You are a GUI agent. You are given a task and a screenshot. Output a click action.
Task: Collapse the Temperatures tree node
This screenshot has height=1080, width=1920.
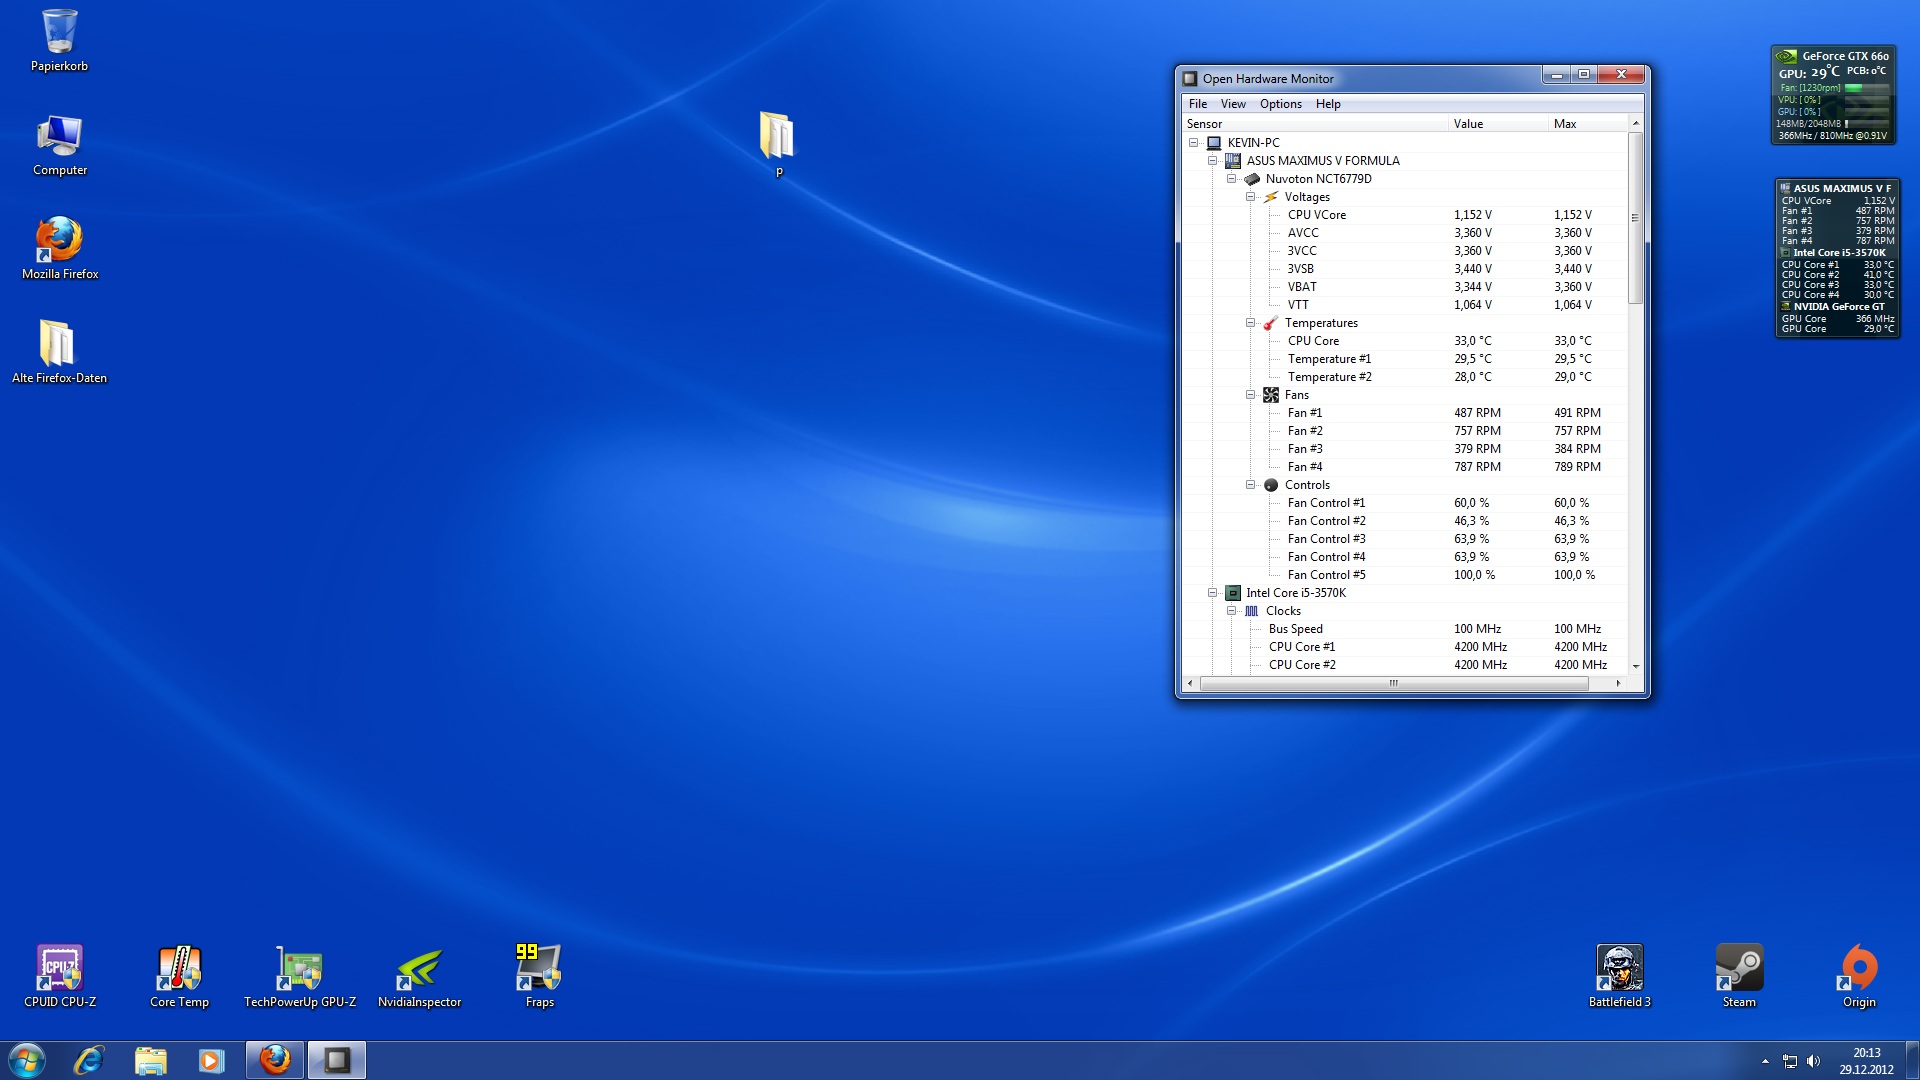[1250, 323]
